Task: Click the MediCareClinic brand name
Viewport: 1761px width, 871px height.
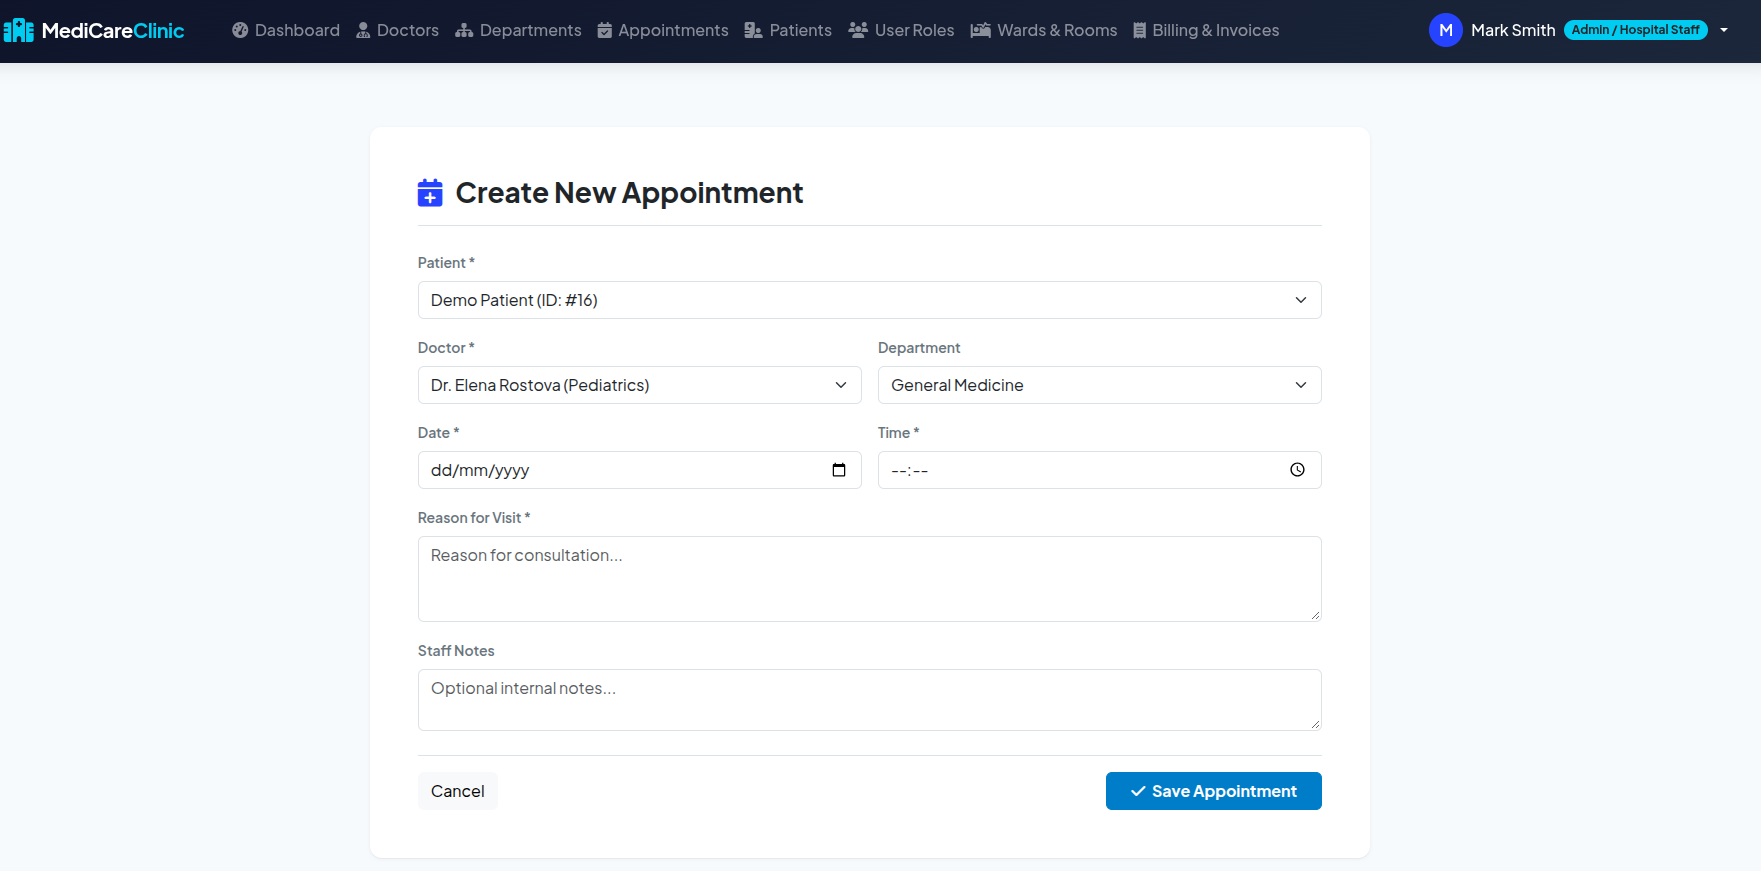Action: (x=113, y=31)
